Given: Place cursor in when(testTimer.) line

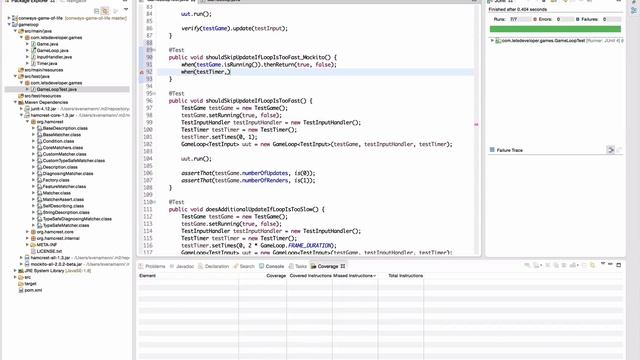Looking at the screenshot, I should point(206,72).
